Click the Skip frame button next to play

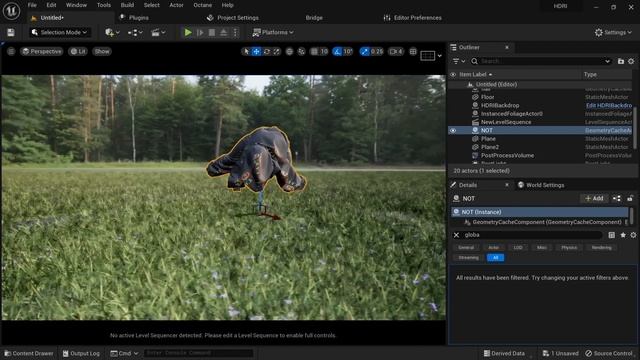pyautogui.click(x=200, y=32)
